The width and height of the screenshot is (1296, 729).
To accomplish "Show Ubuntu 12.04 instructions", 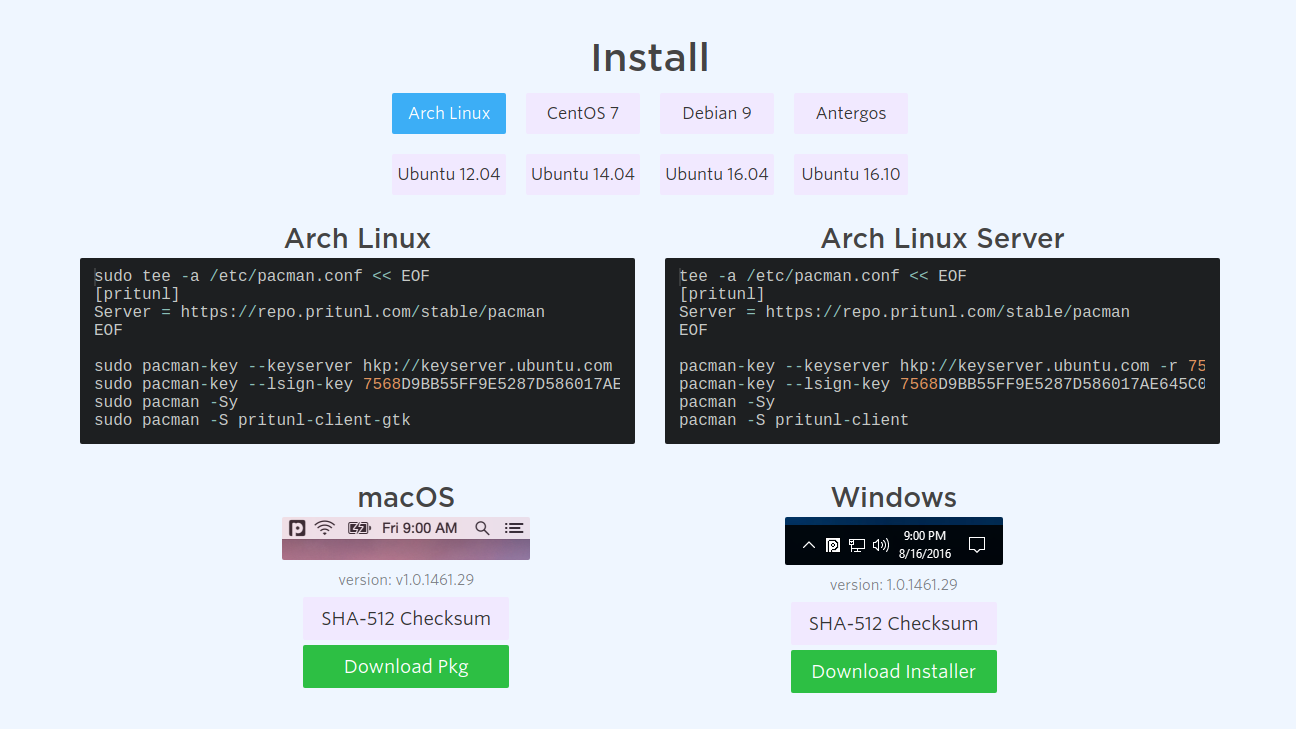I will 449,174.
